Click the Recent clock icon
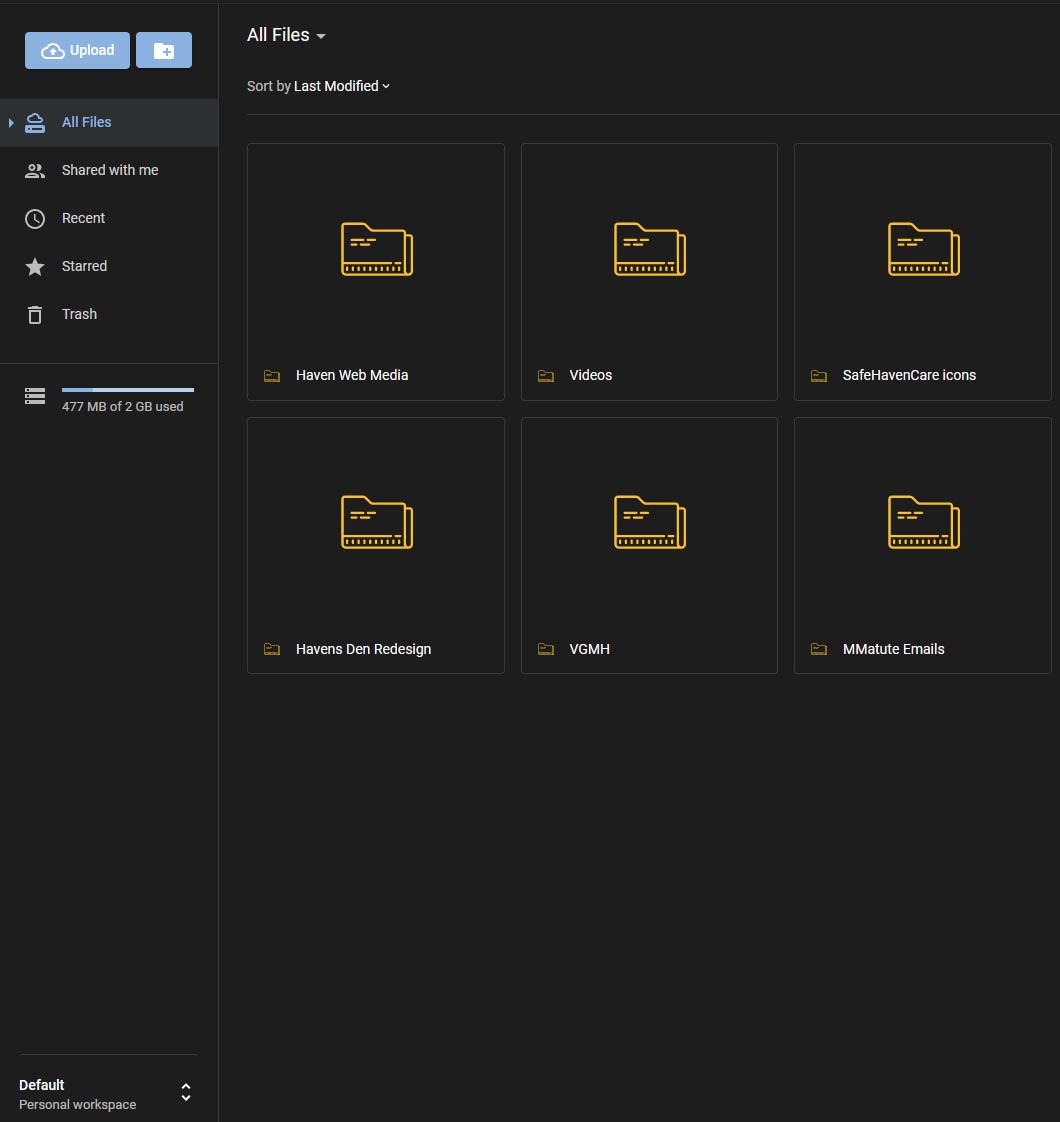 [x=35, y=219]
